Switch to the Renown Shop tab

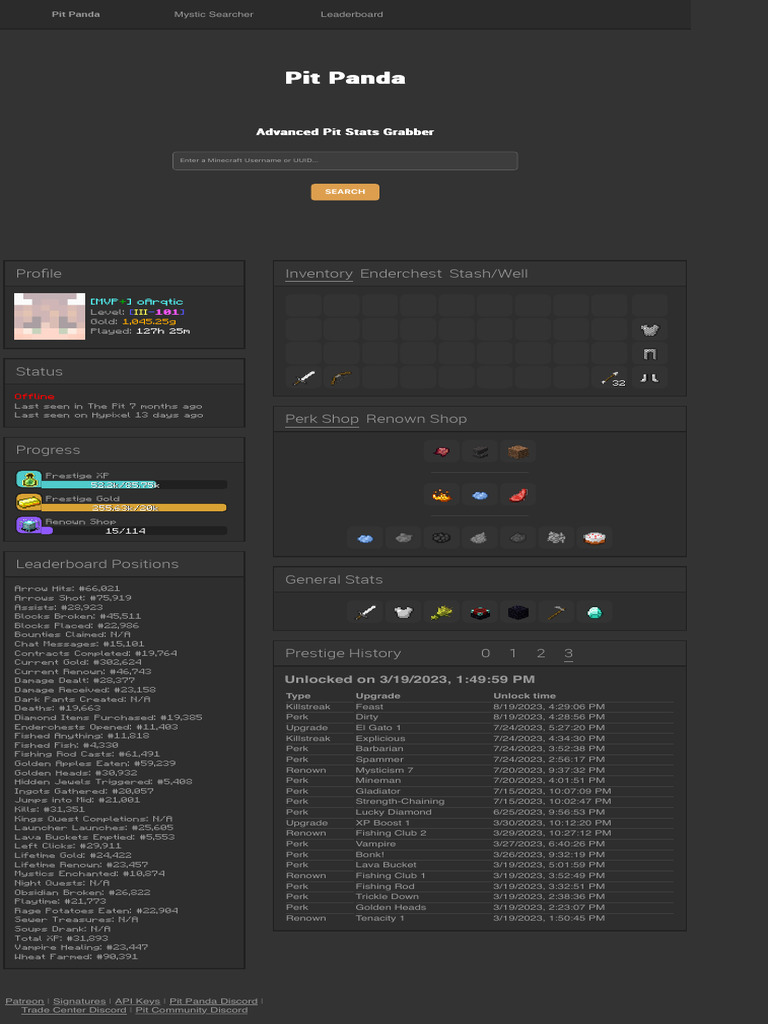(x=416, y=419)
